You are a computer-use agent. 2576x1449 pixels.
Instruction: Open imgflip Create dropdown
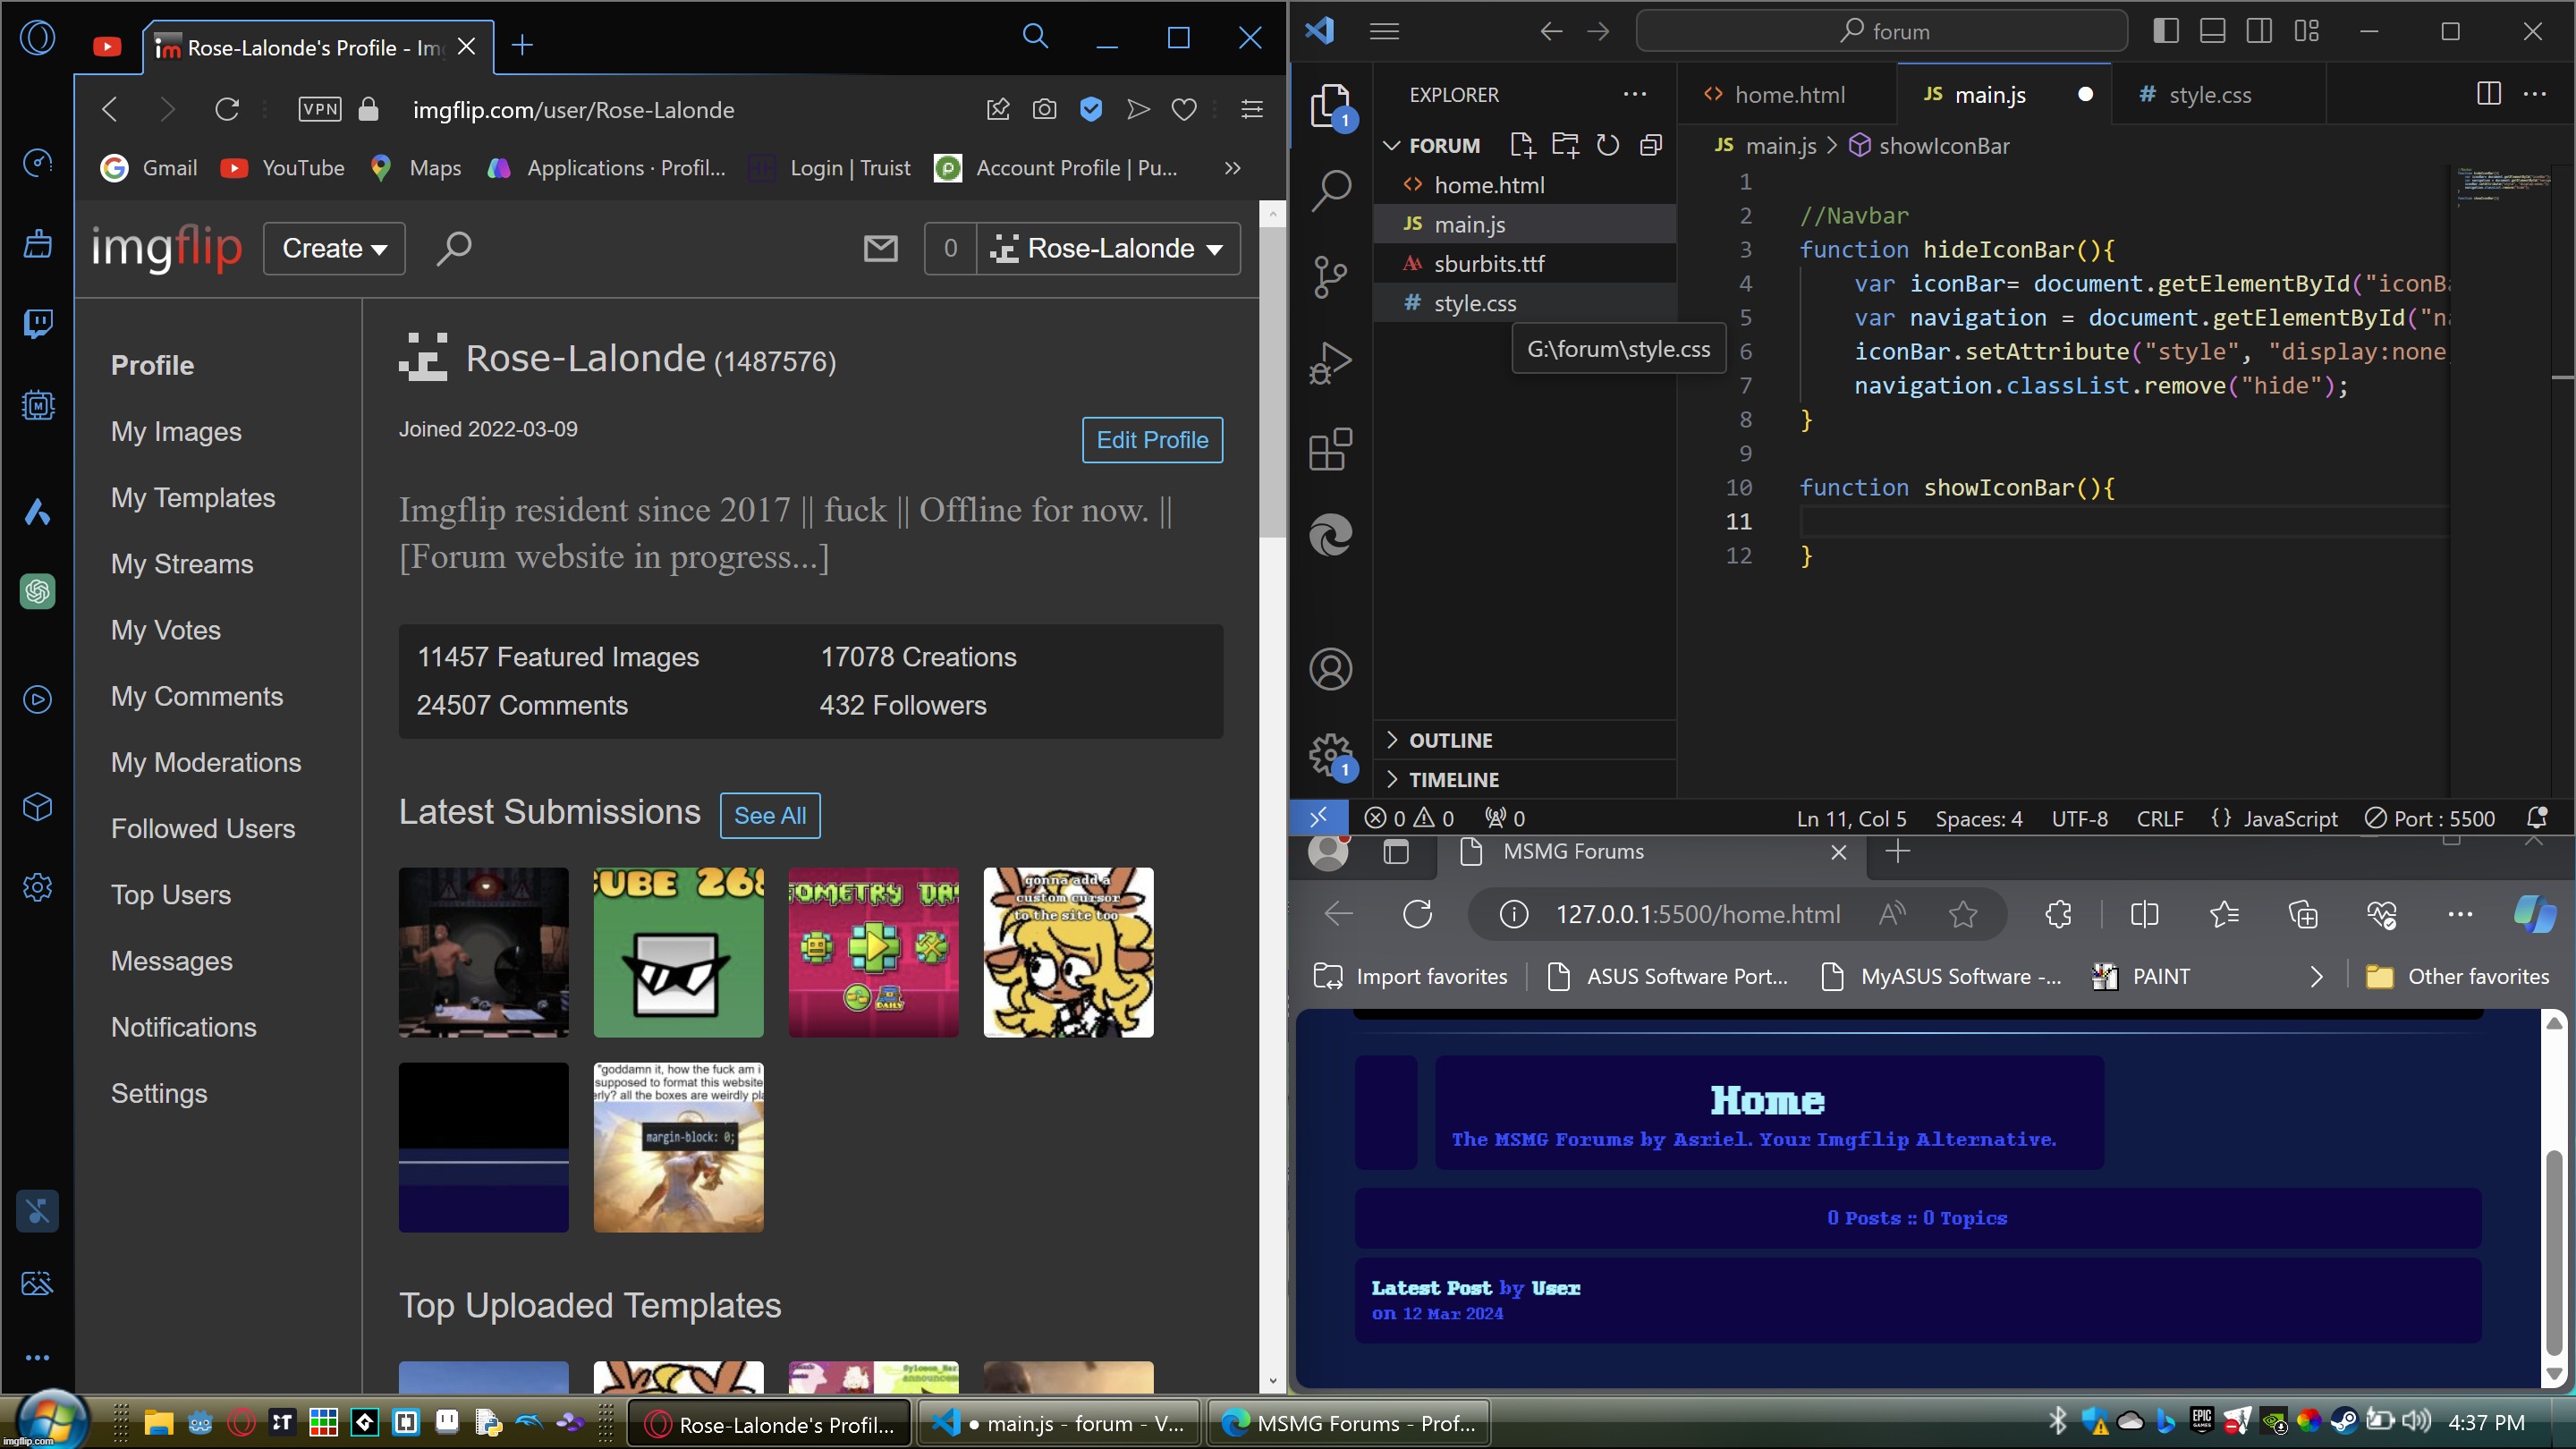[x=334, y=248]
